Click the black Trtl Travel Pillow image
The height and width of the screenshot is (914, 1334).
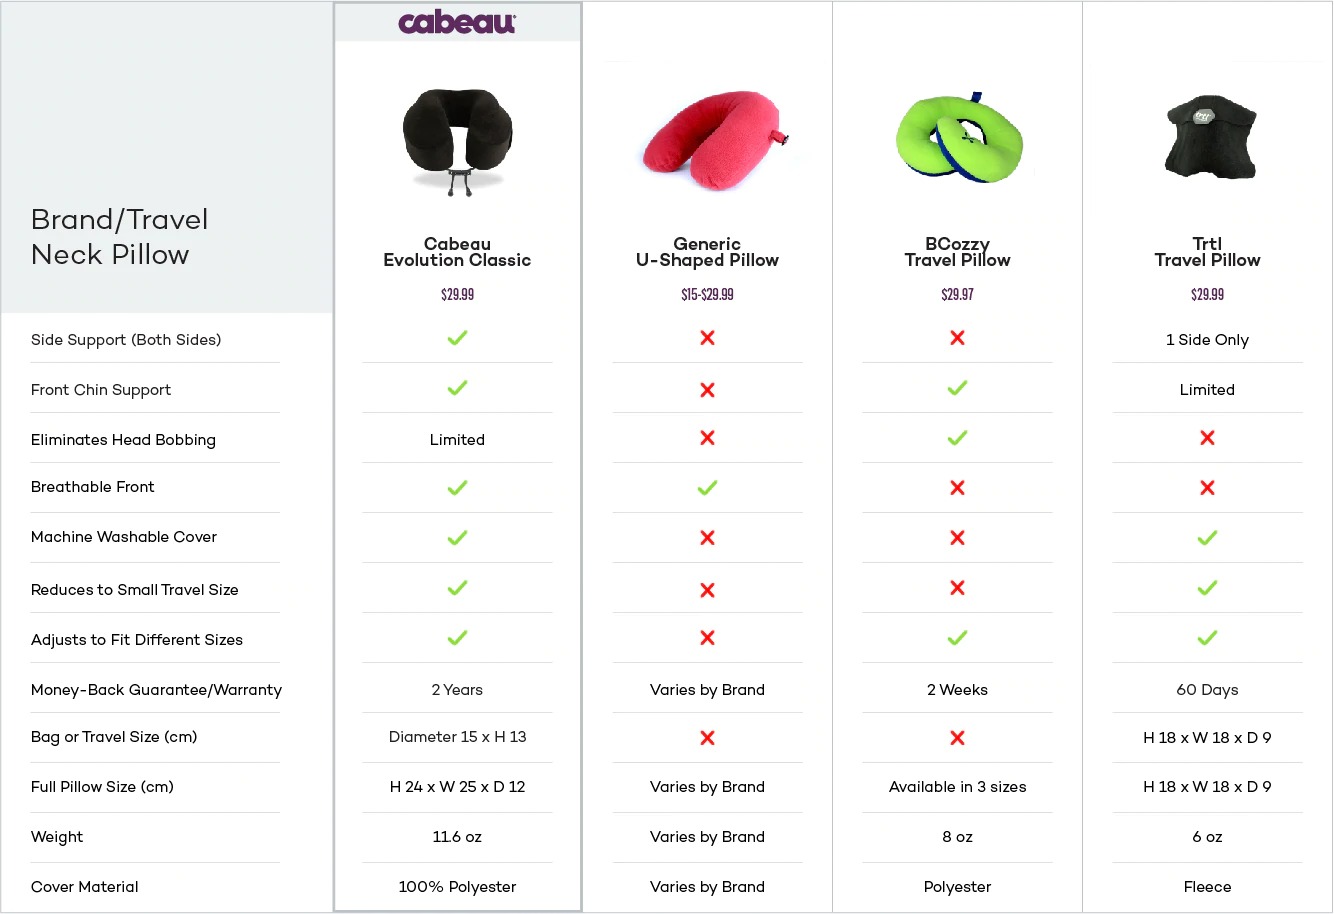(x=1209, y=138)
